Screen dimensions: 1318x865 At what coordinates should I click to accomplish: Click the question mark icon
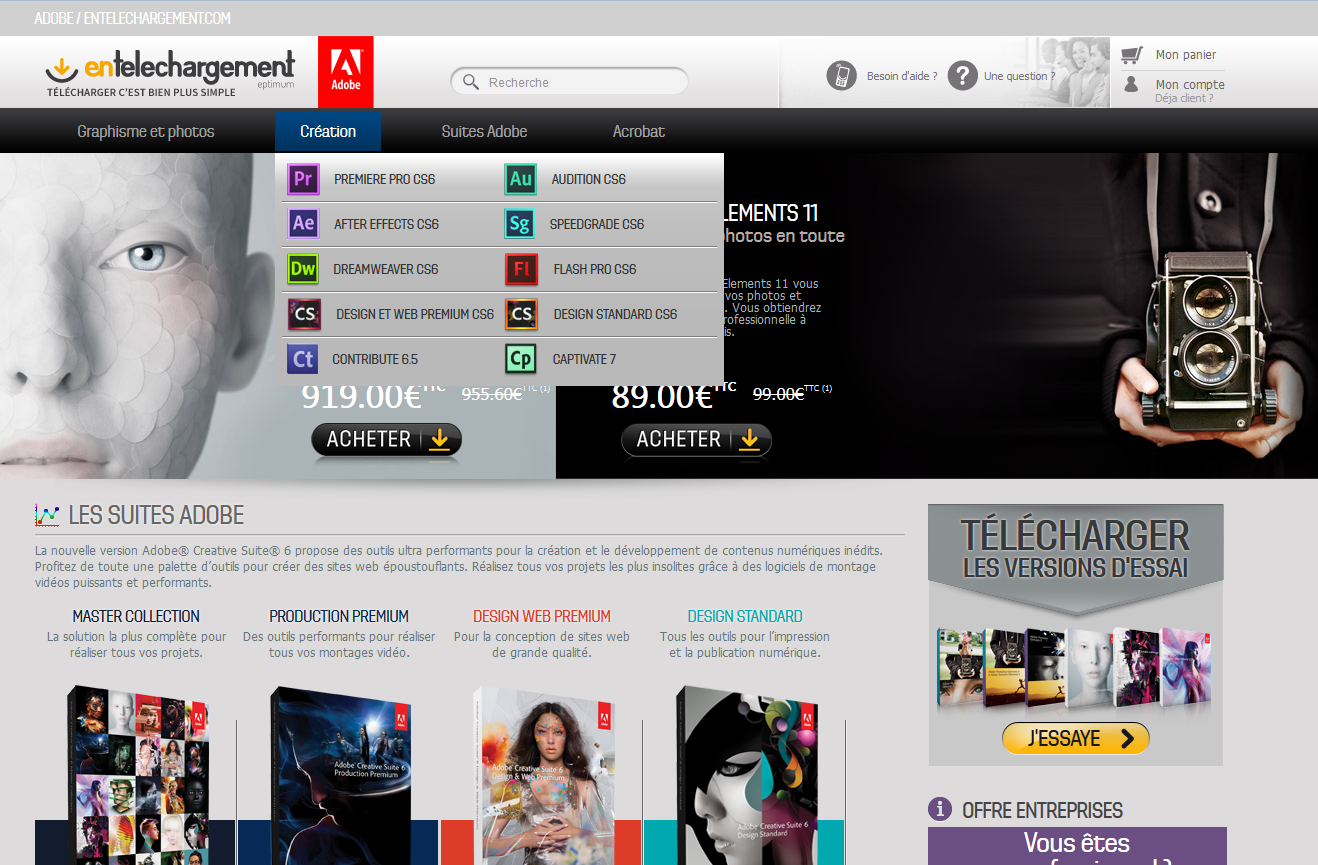coord(962,75)
